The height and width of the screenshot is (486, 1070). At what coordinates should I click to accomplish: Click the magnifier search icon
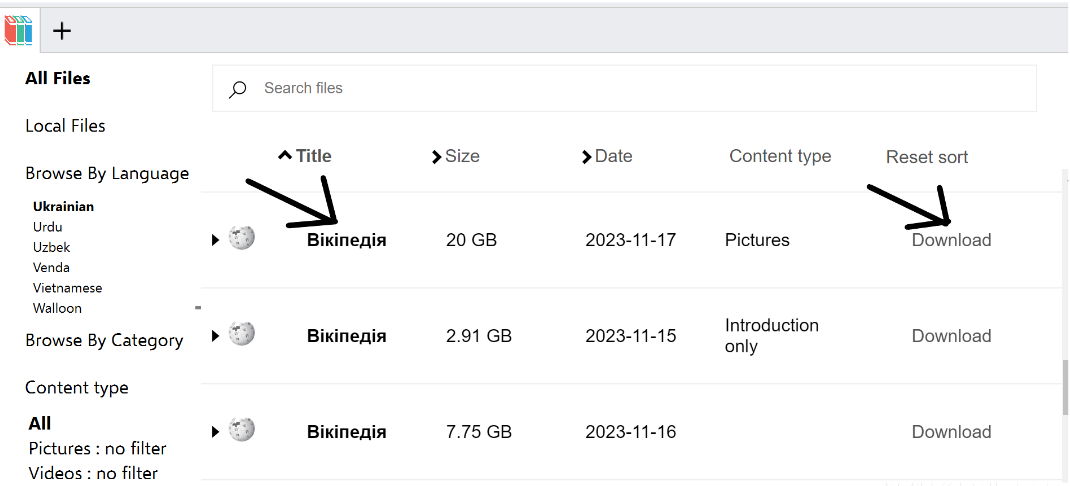pyautogui.click(x=237, y=89)
